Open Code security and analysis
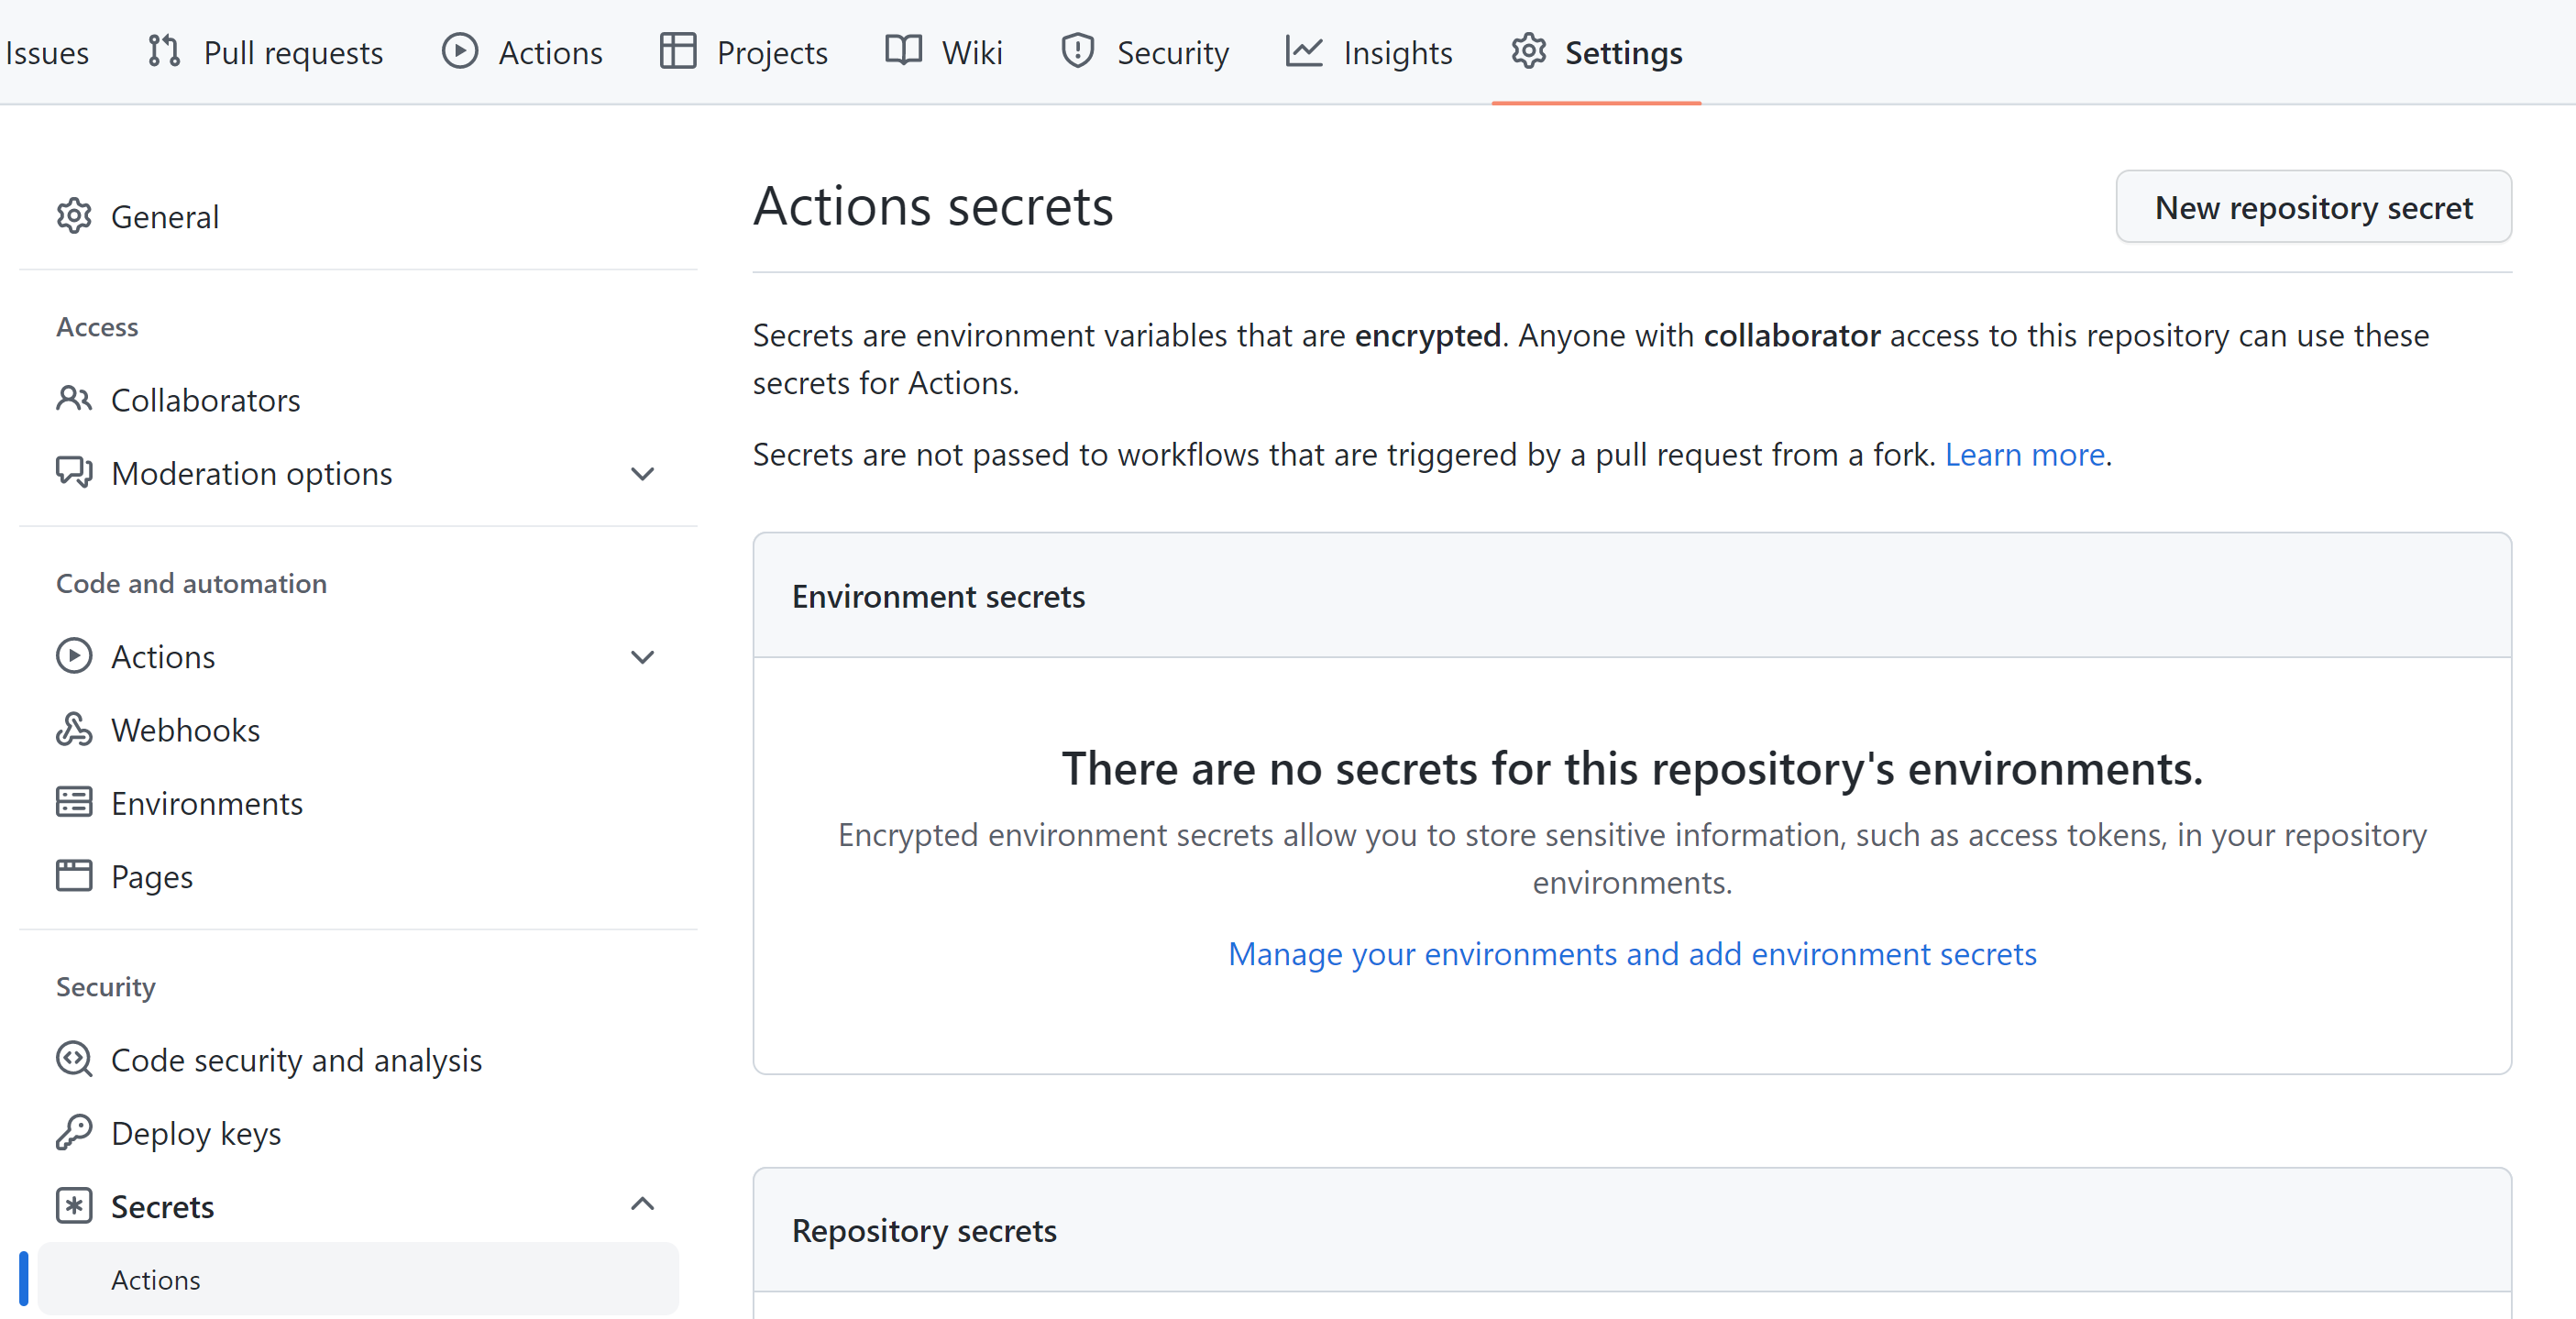 point(358,1060)
